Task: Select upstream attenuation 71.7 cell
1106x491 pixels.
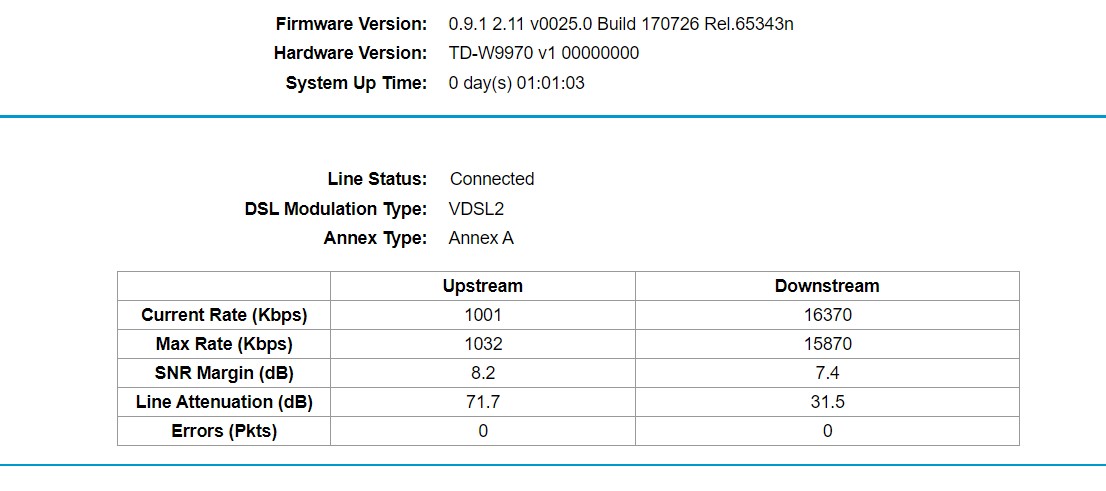Action: click(x=482, y=402)
